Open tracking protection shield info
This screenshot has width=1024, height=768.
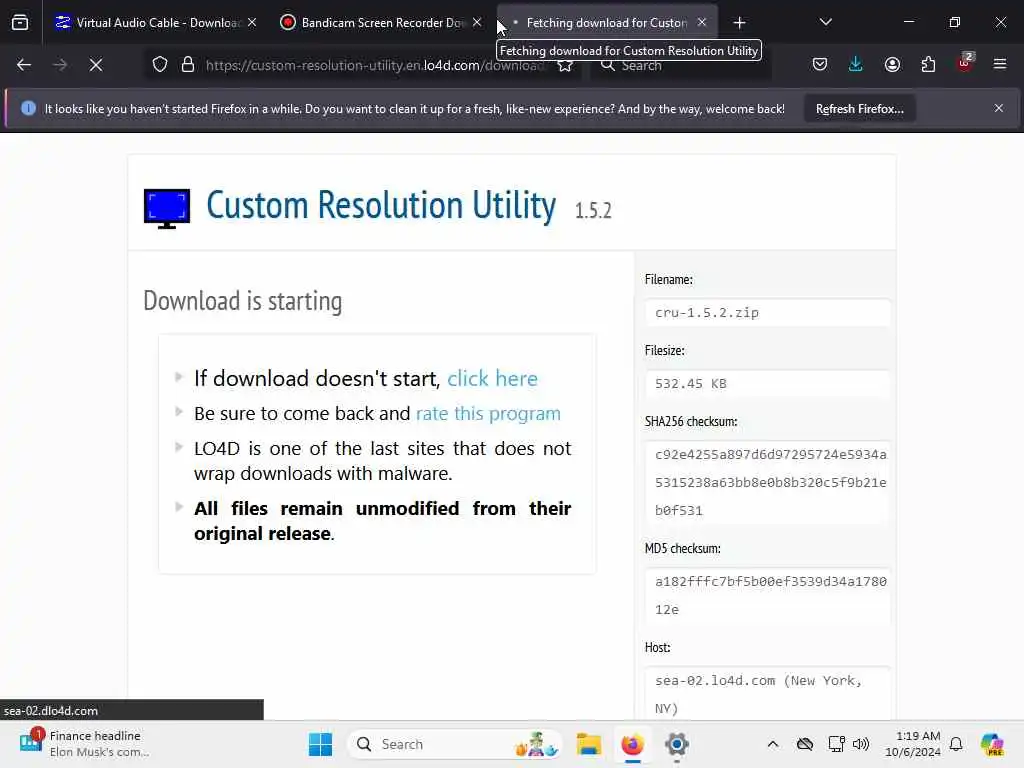pyautogui.click(x=160, y=65)
